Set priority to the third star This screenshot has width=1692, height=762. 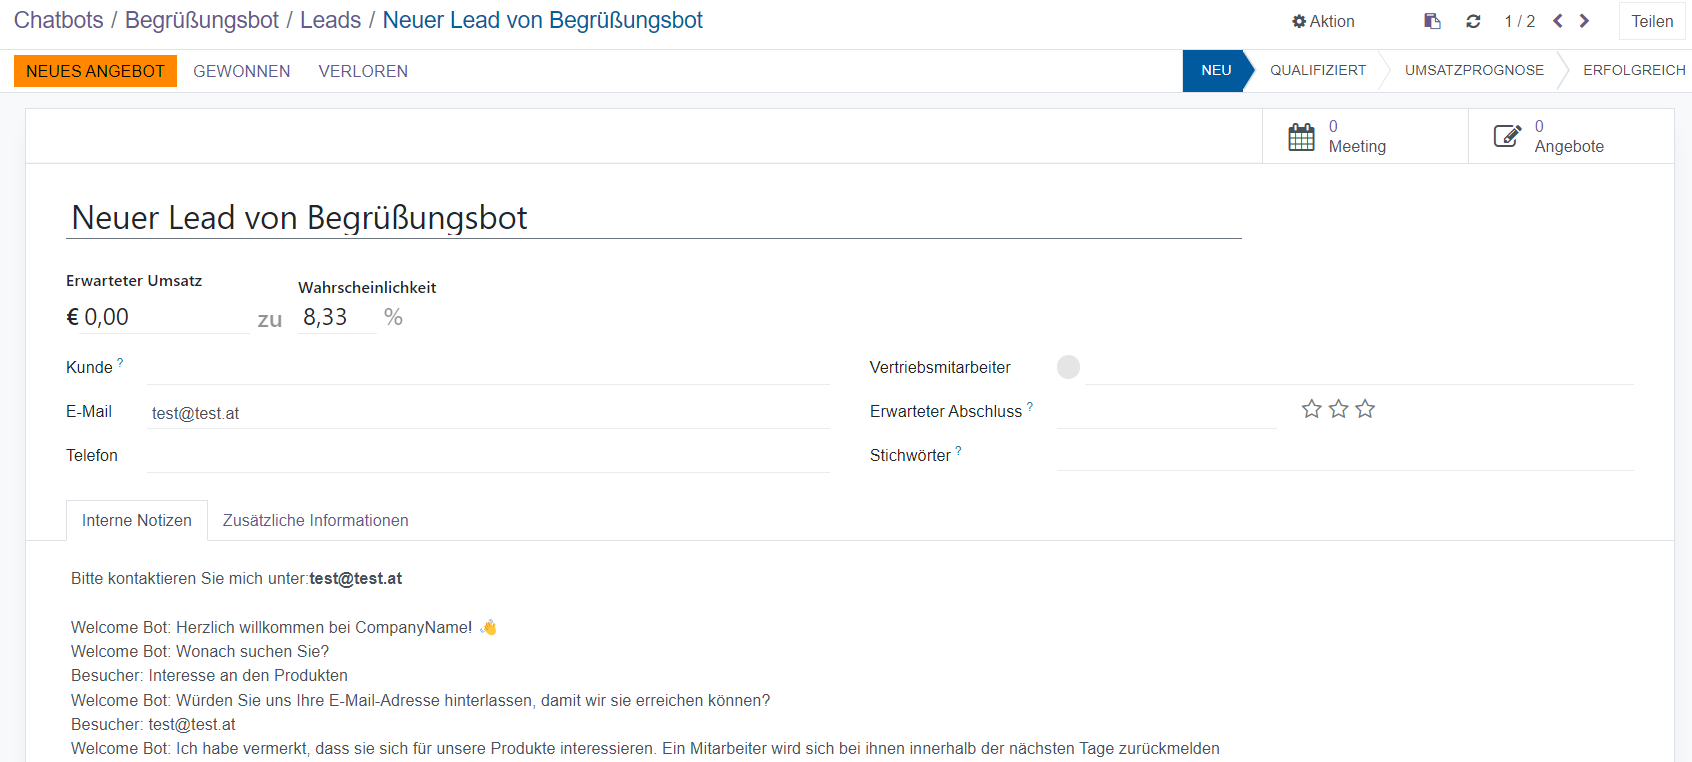click(x=1365, y=409)
